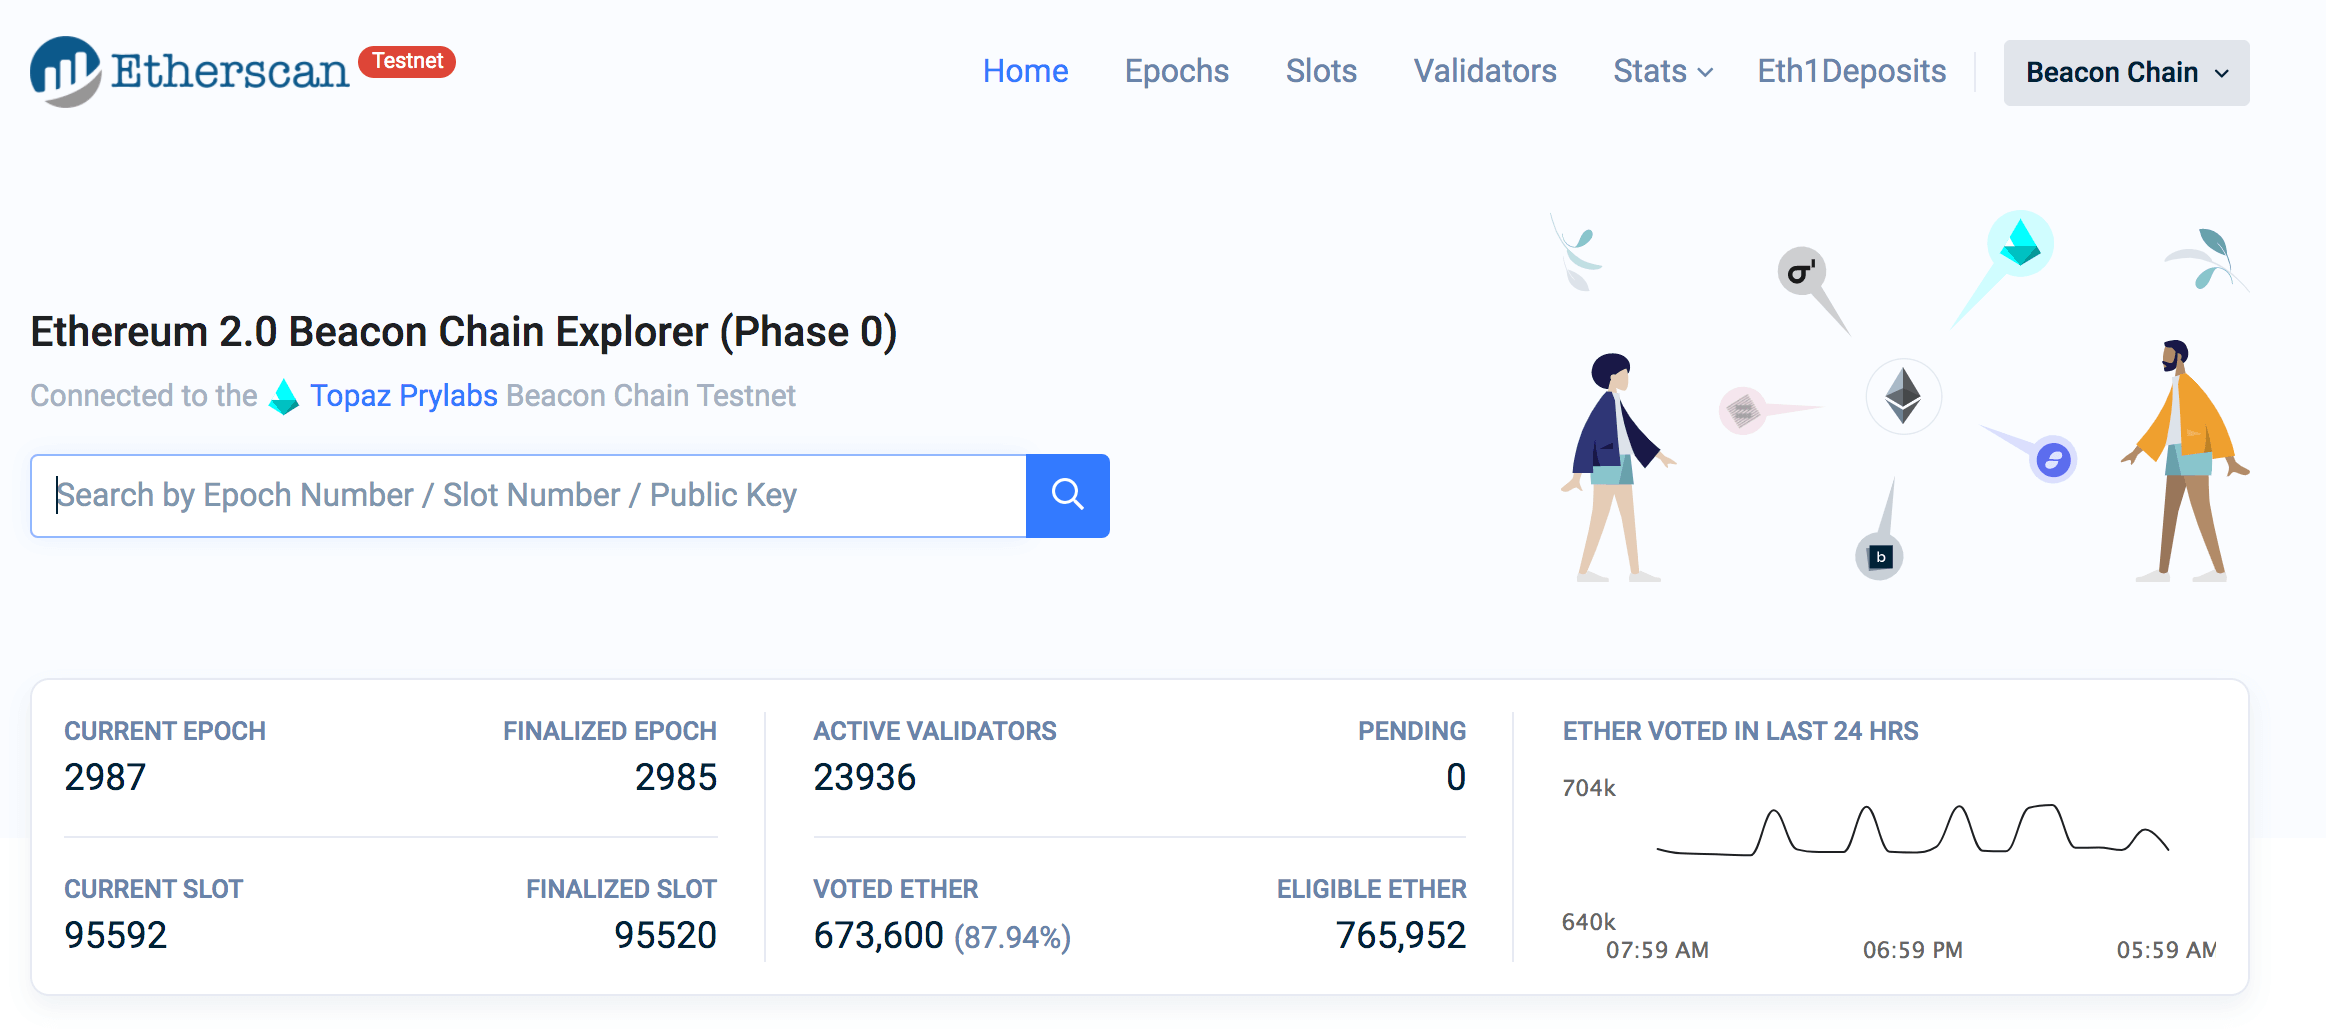Click the central Ethereum logo bubble
The height and width of the screenshot is (1036, 2326).
[1903, 396]
